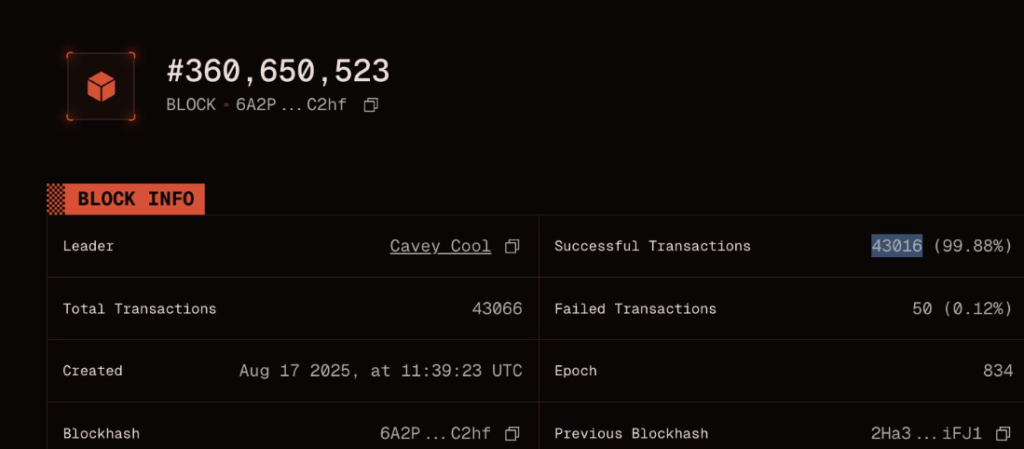Click the Leader row label
Viewport: 1024px width, 449px height.
[x=87, y=246]
